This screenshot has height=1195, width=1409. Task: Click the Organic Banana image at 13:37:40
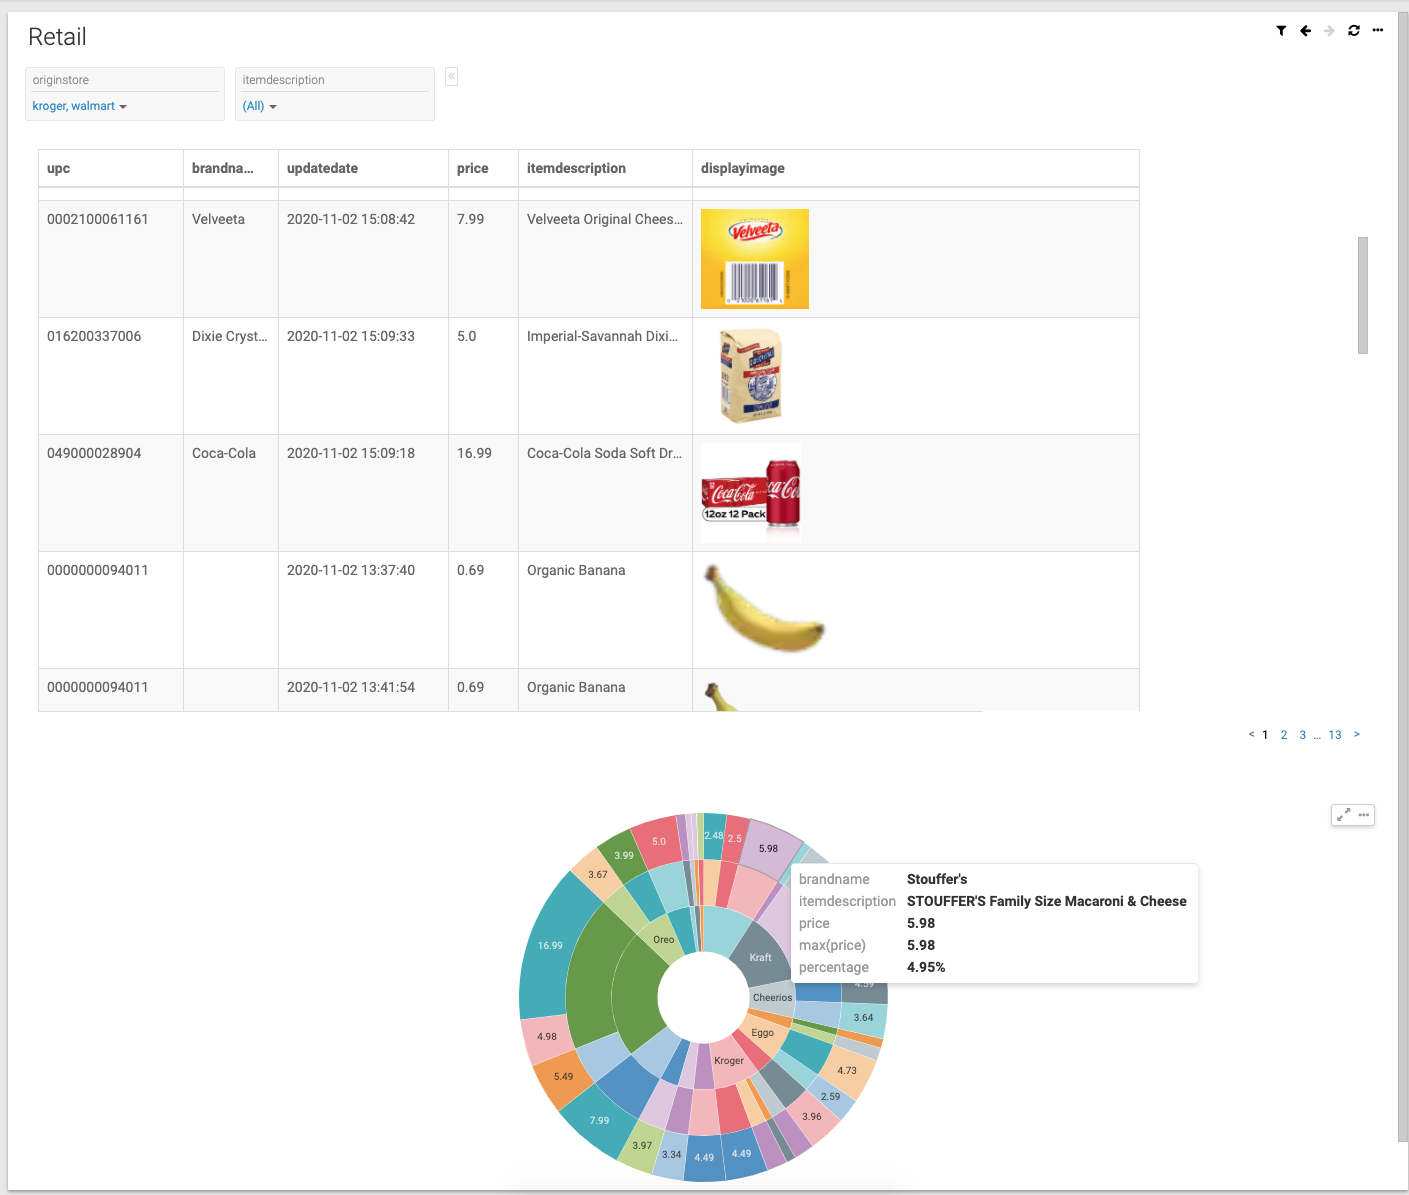(763, 608)
